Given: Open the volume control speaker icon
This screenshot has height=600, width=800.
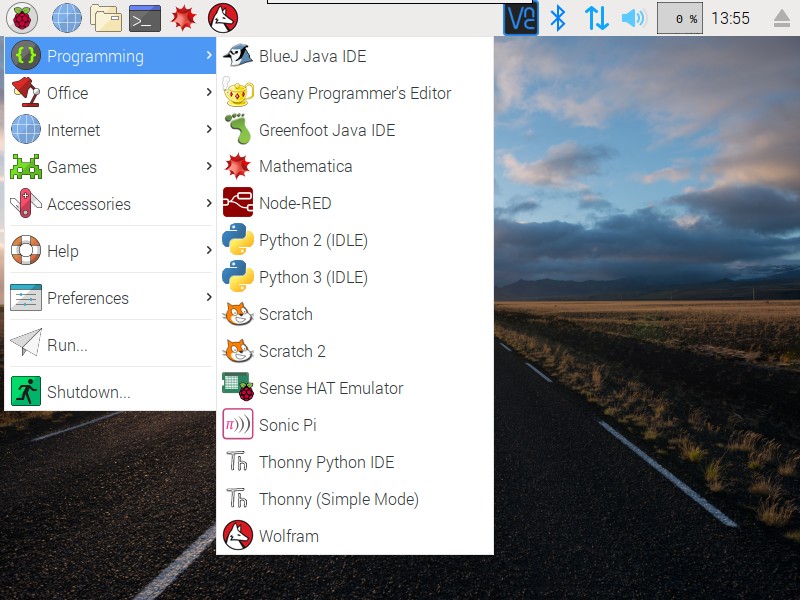Looking at the screenshot, I should pyautogui.click(x=634, y=18).
